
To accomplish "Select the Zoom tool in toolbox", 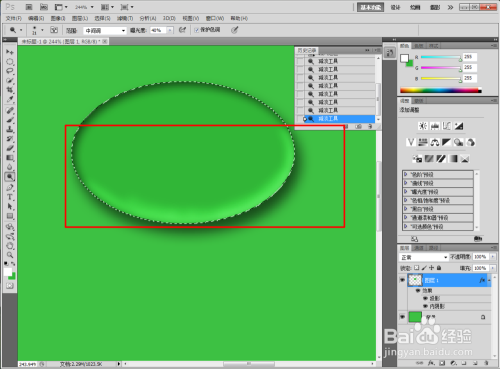I will pos(10,255).
